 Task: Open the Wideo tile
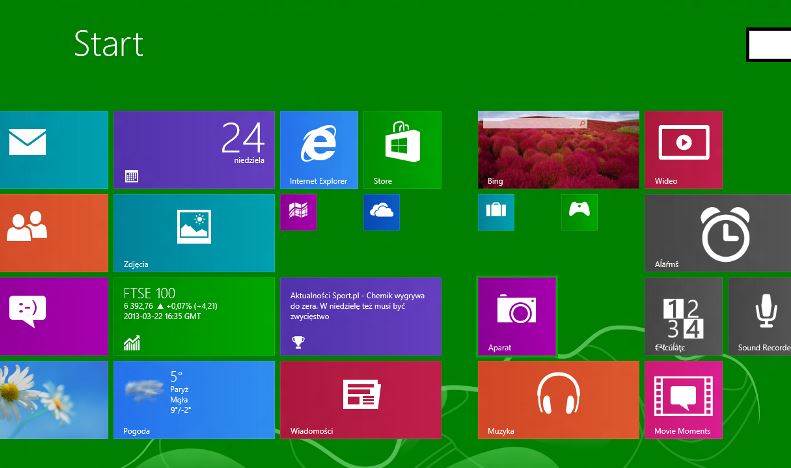click(684, 150)
